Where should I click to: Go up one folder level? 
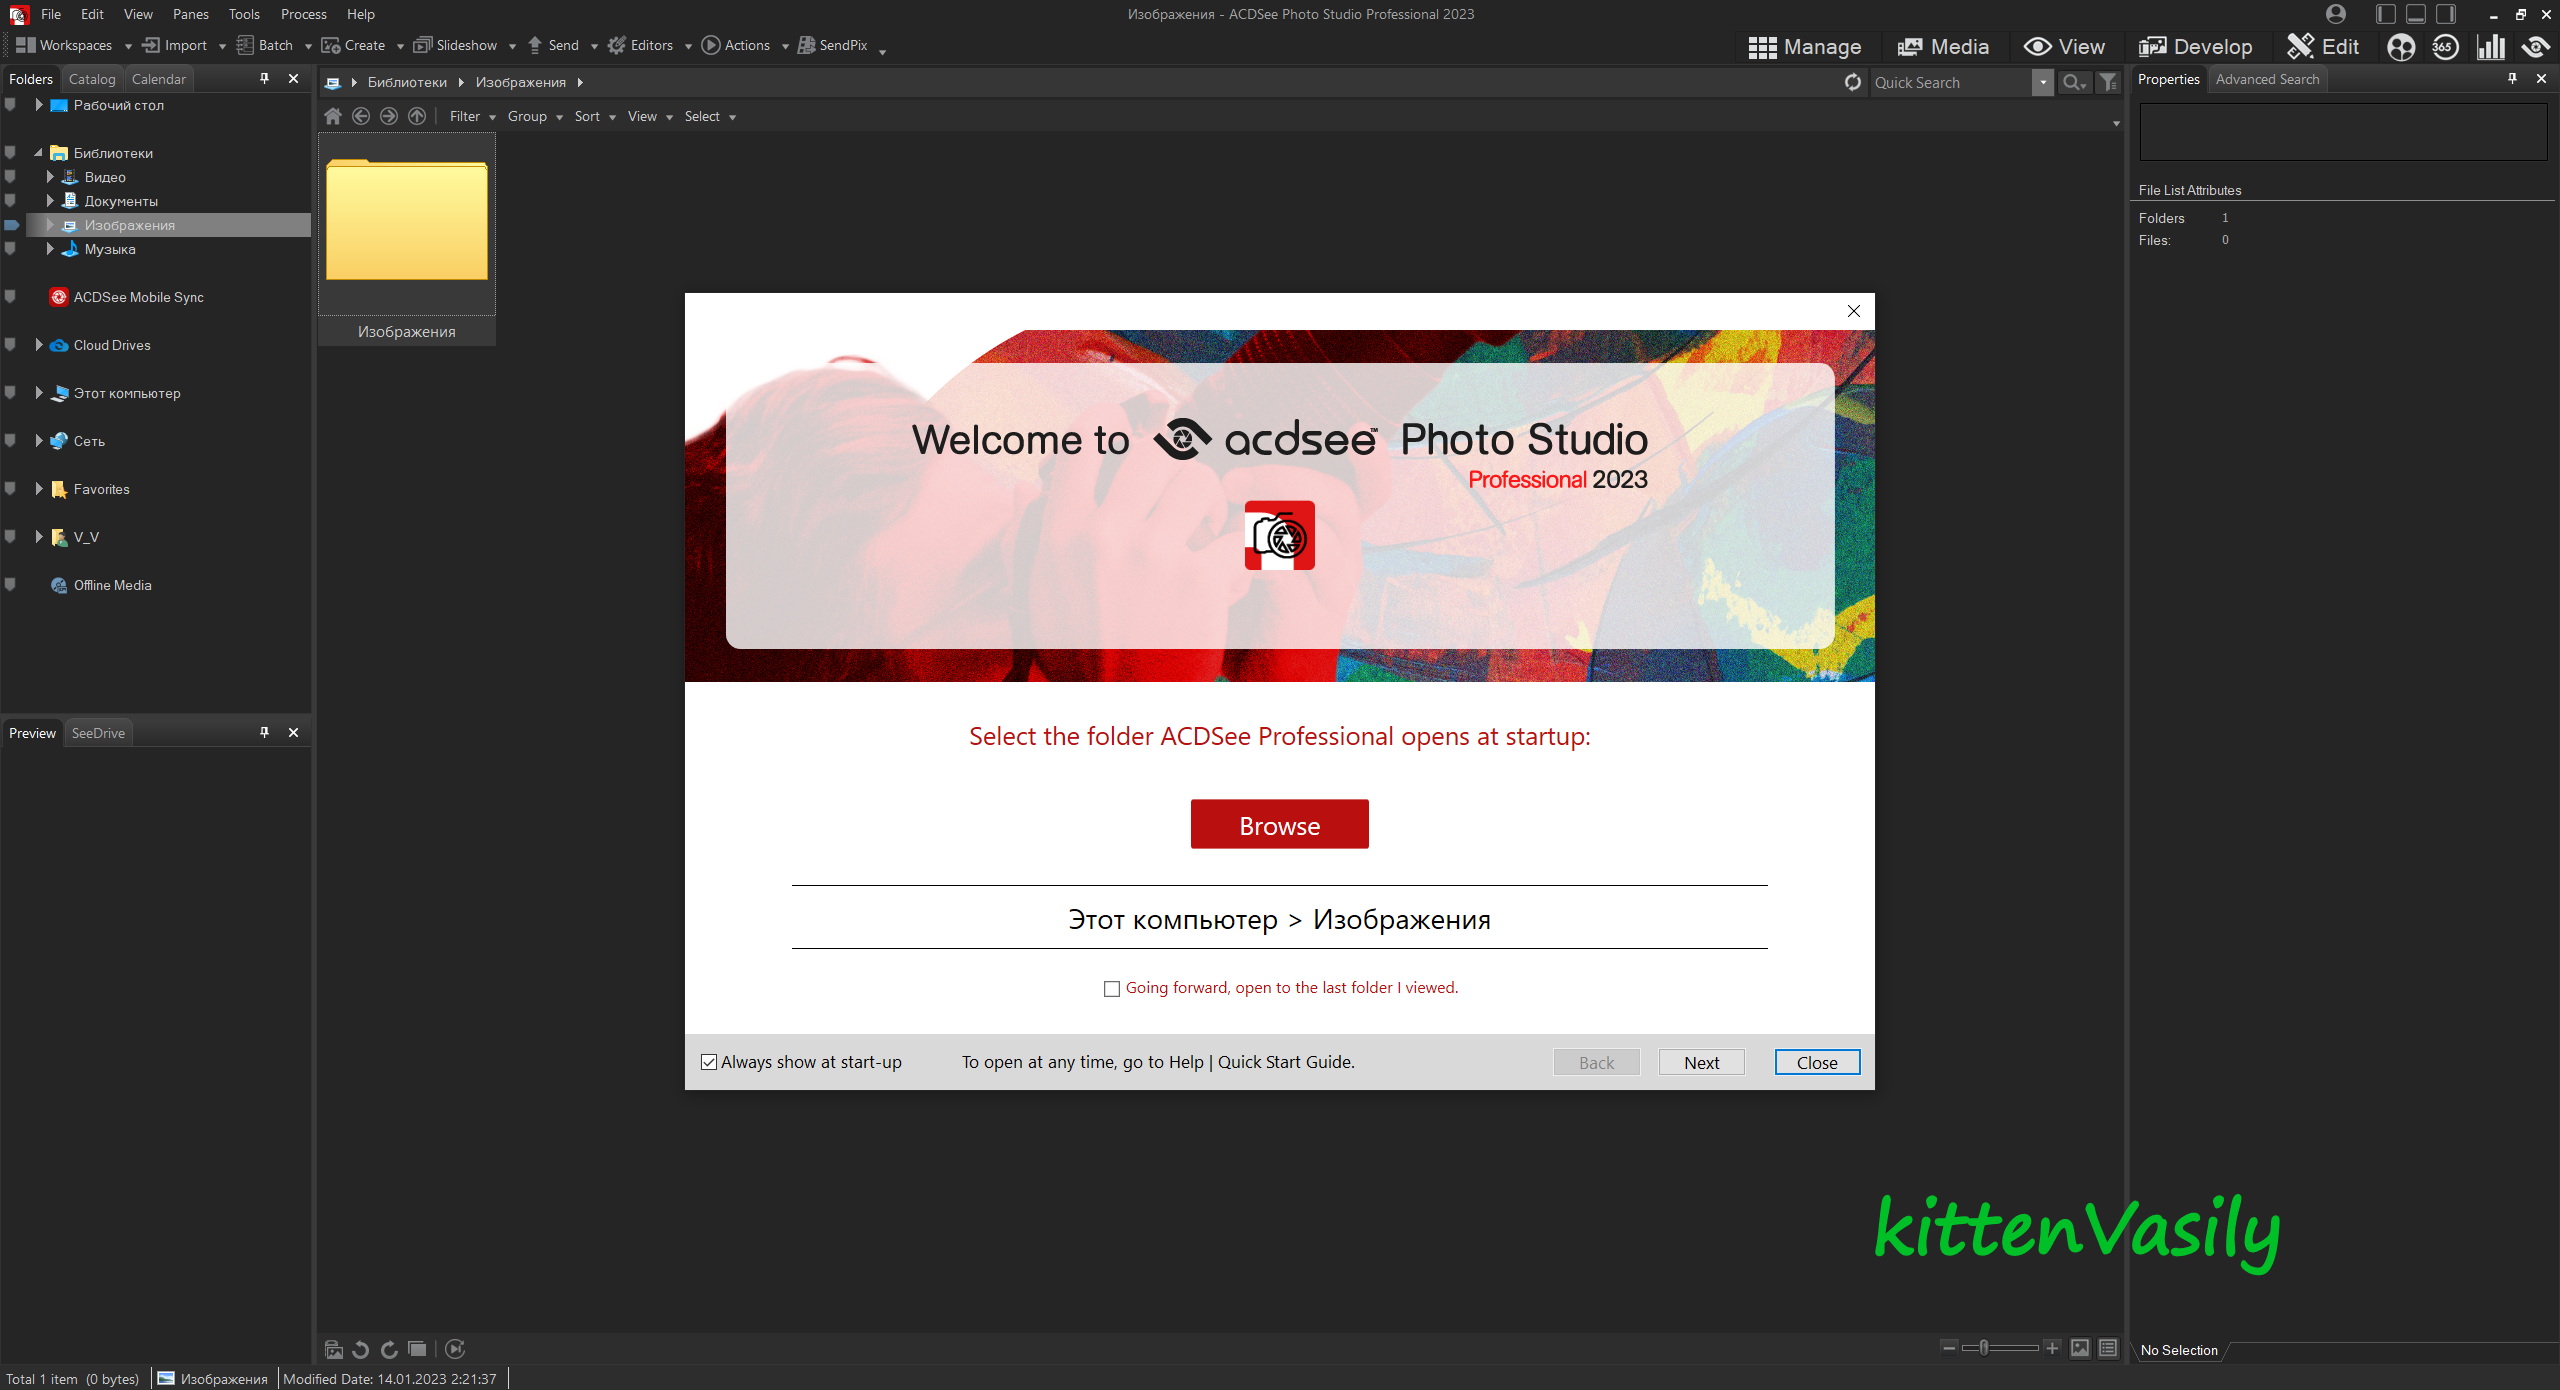pyautogui.click(x=417, y=116)
